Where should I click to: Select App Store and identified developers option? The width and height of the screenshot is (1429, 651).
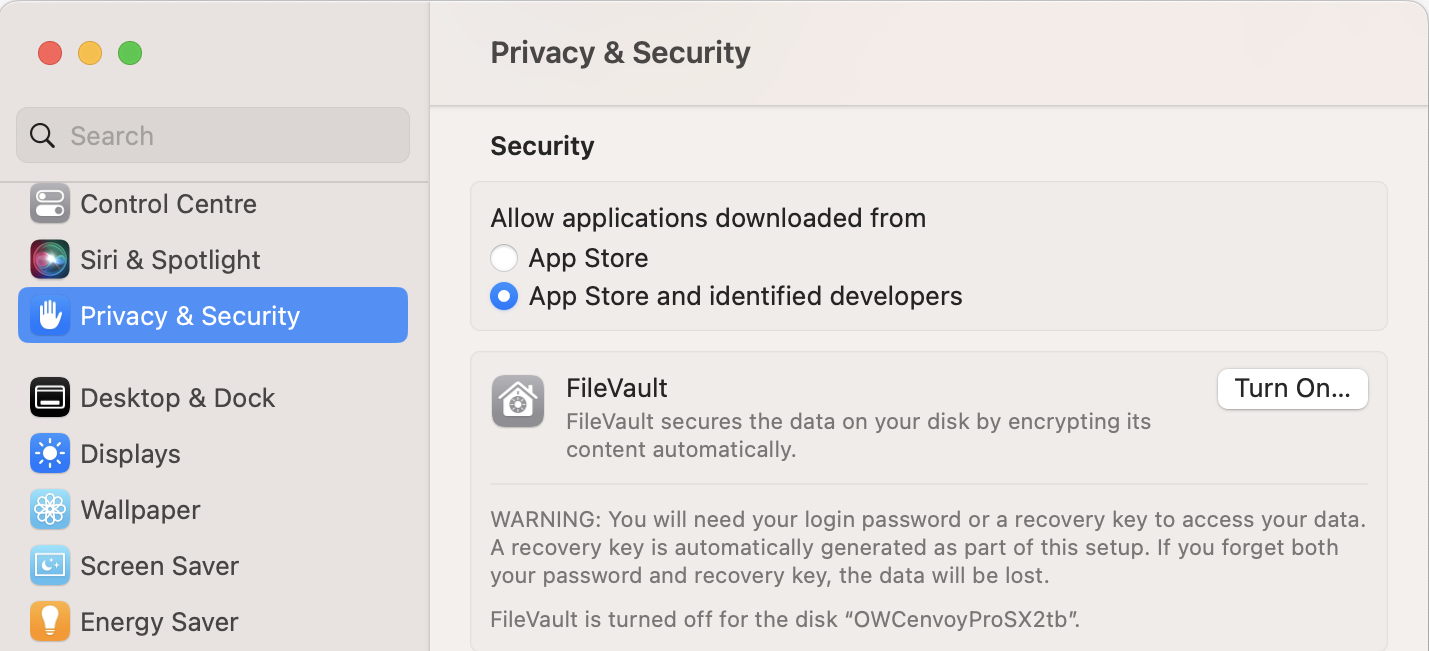coord(504,296)
